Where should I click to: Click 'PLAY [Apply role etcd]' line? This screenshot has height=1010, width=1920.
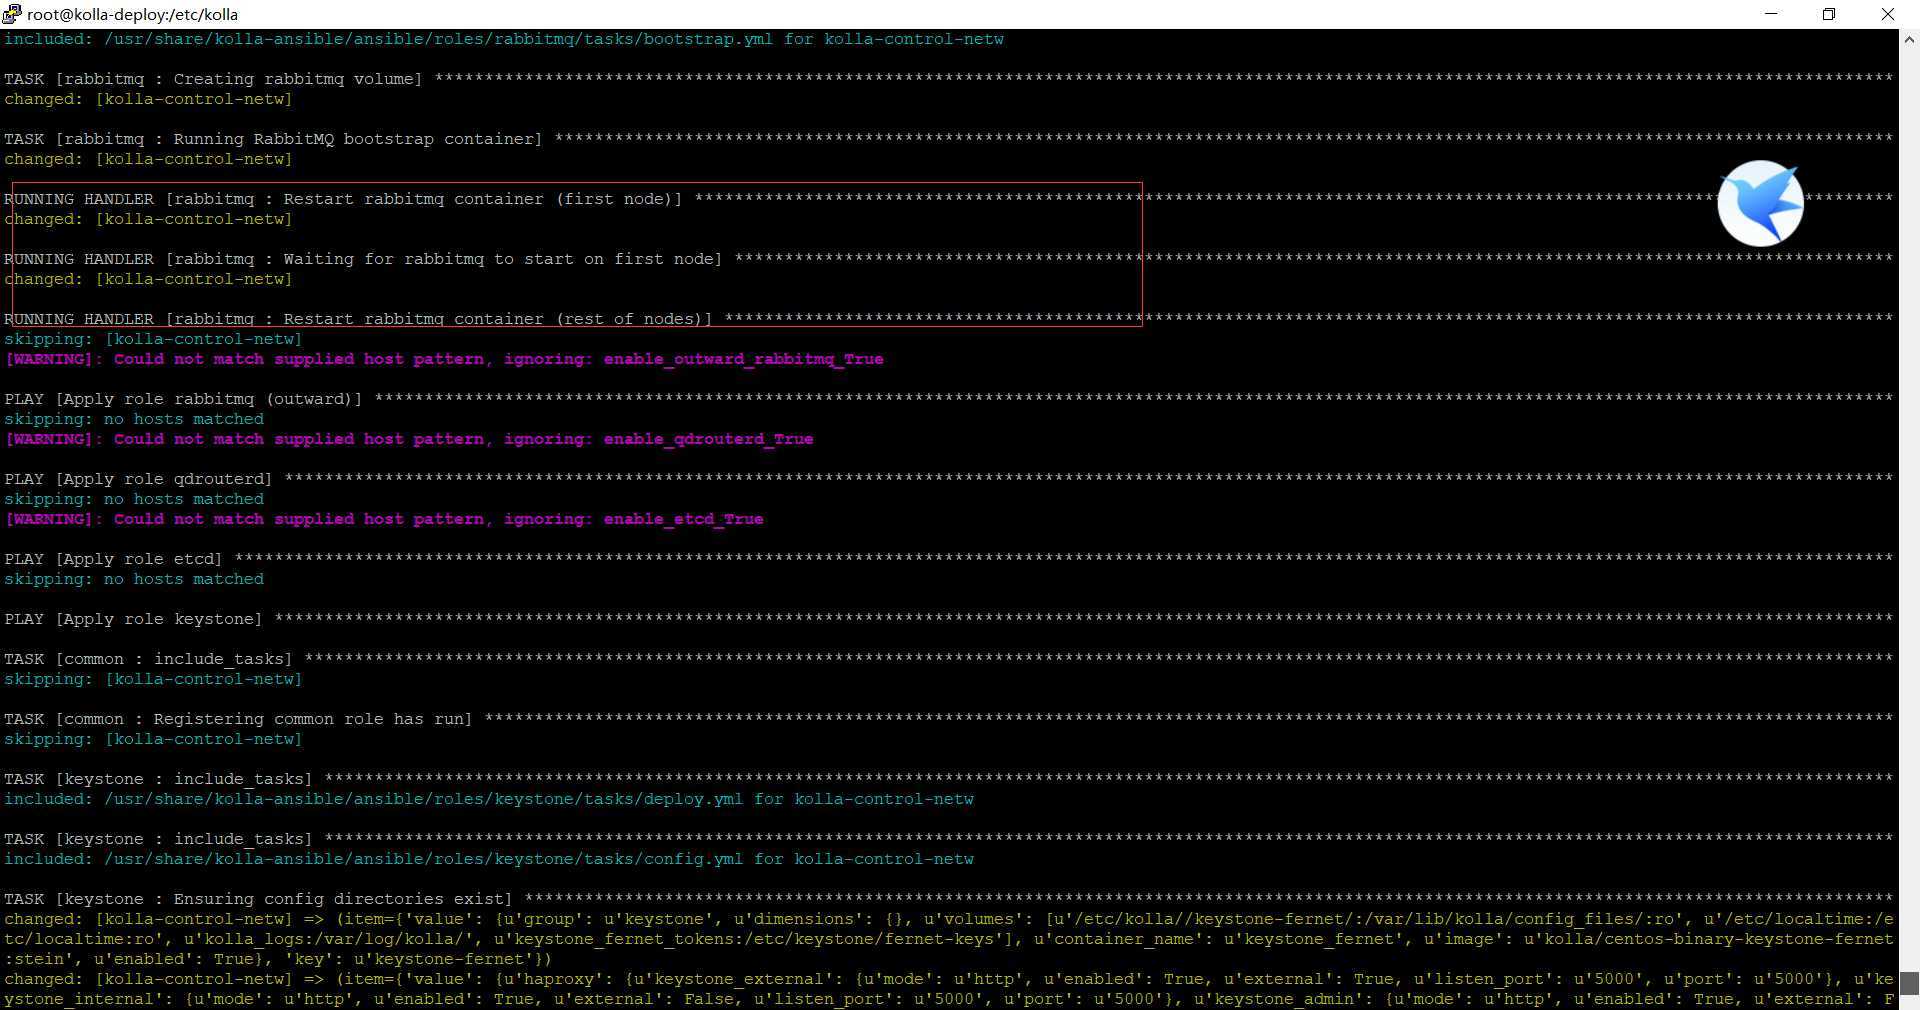coord(948,559)
